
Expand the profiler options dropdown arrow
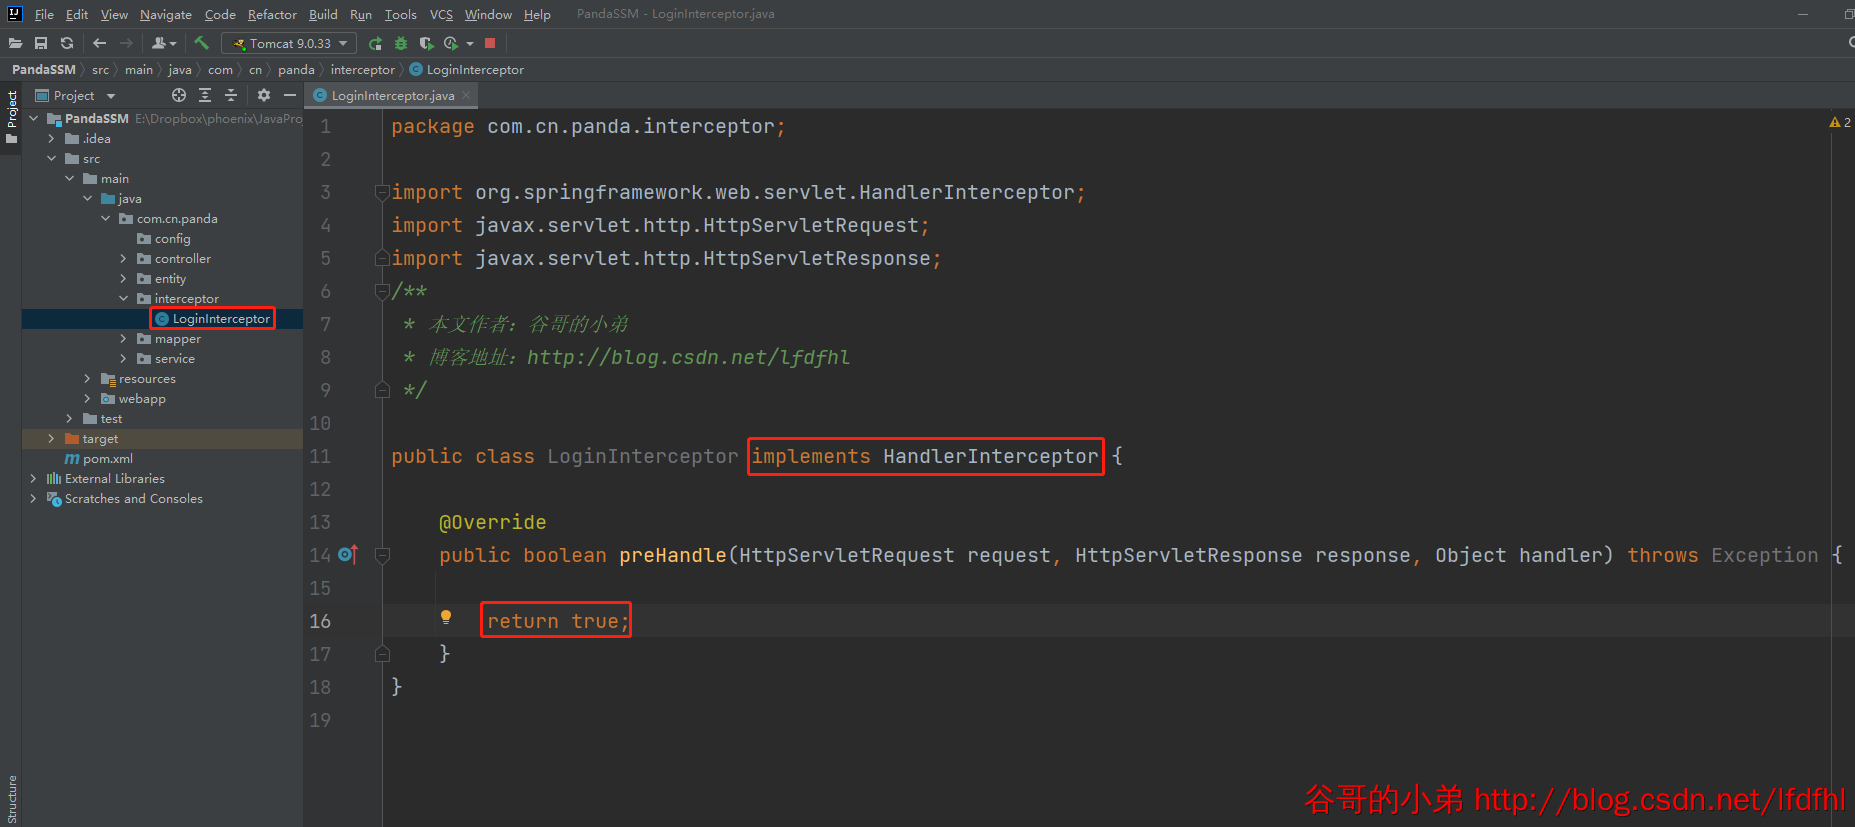pos(470,43)
